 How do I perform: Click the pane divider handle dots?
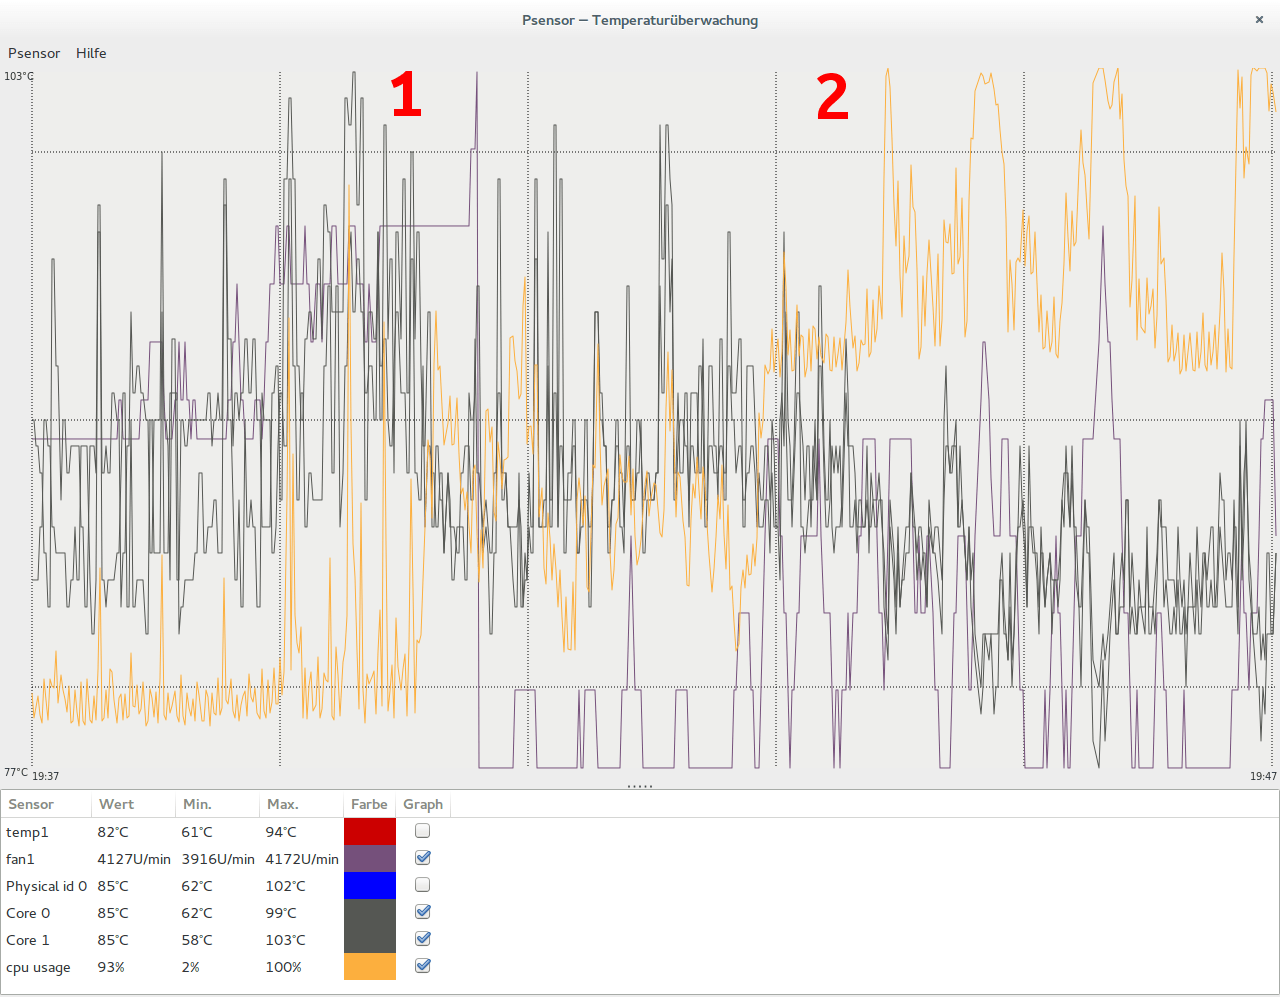point(640,786)
